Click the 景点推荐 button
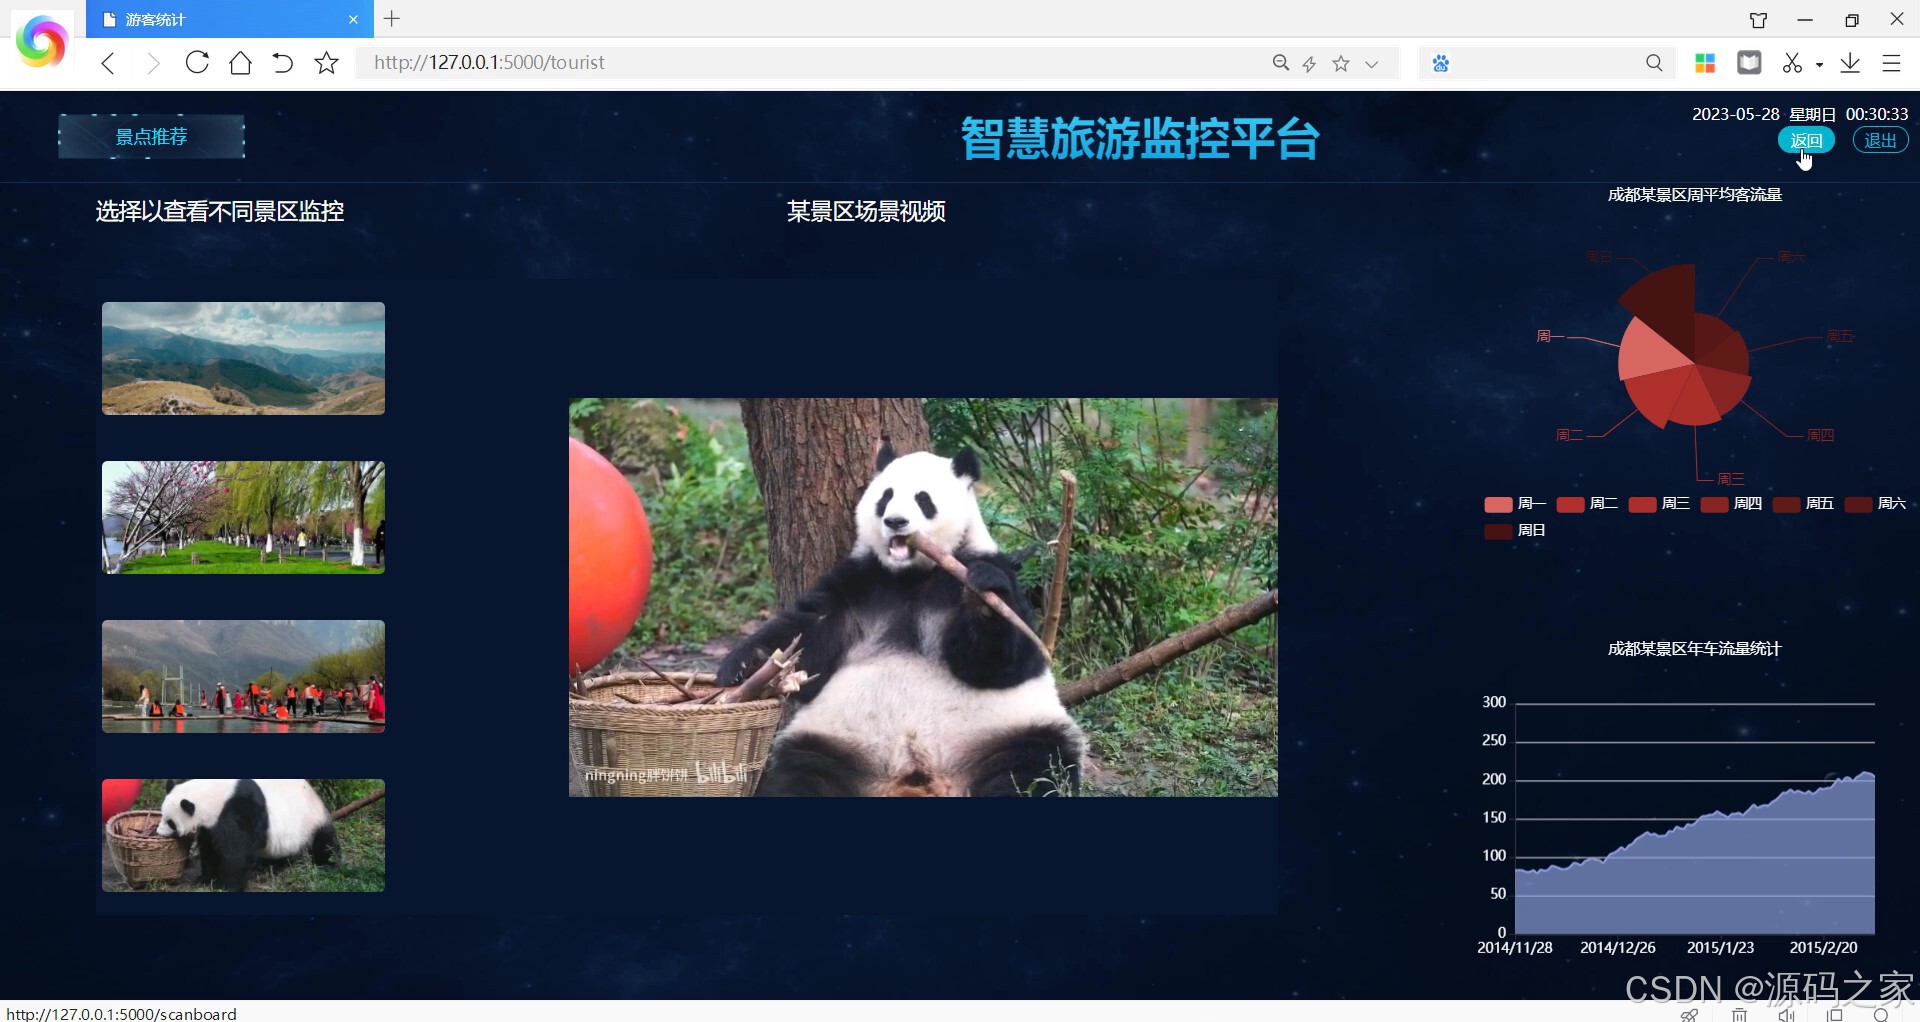The image size is (1920, 1022). 151,137
